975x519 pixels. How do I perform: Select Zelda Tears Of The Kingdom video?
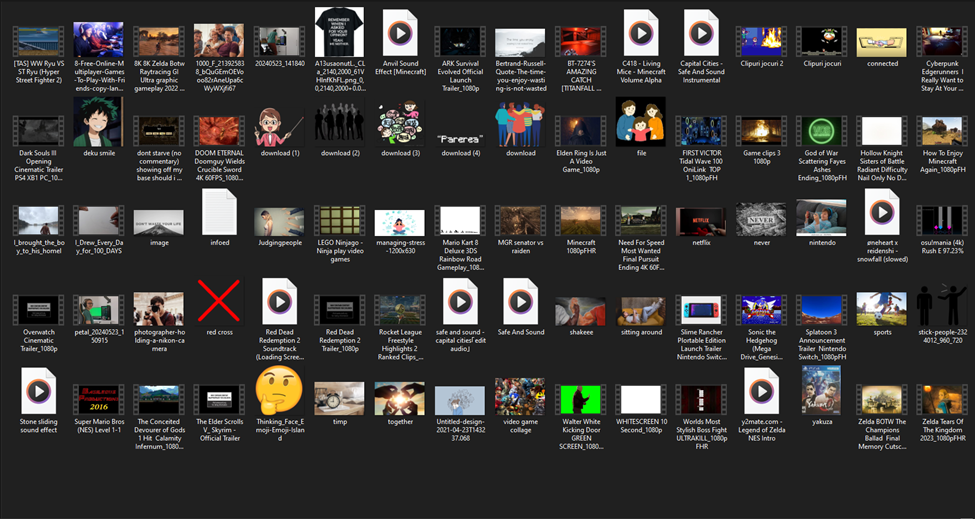[x=942, y=400]
